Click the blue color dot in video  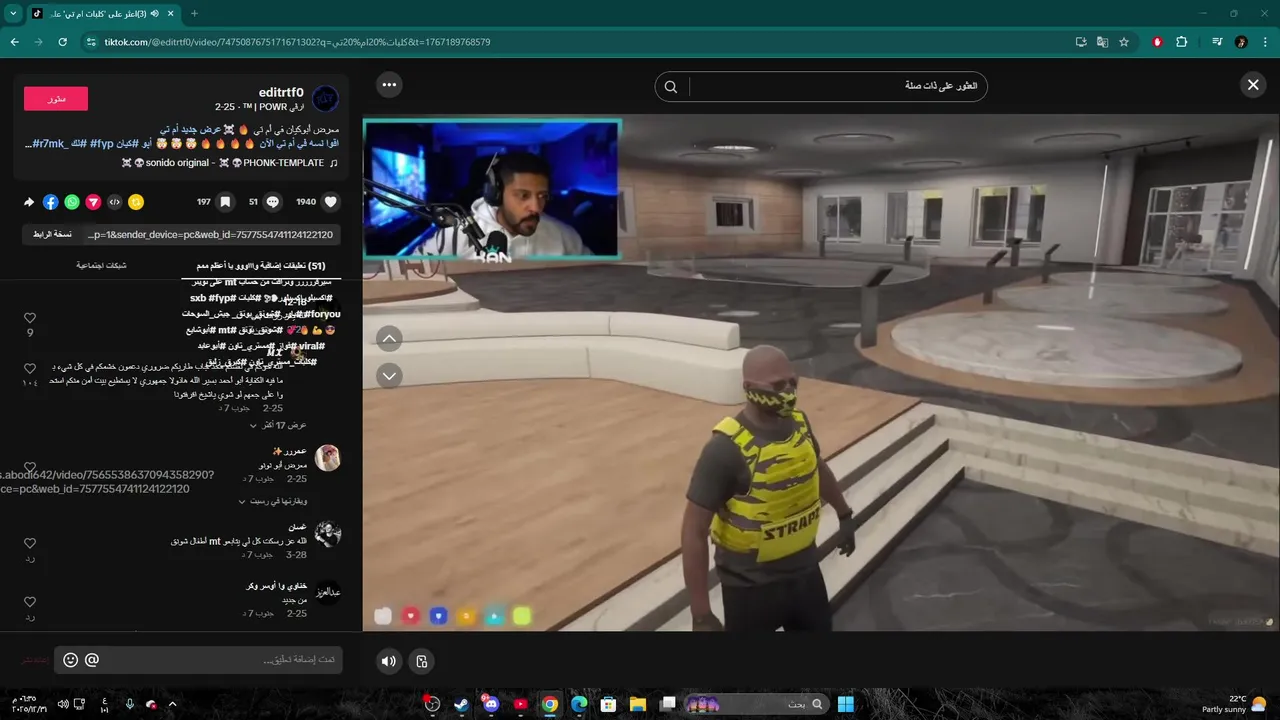click(x=438, y=617)
